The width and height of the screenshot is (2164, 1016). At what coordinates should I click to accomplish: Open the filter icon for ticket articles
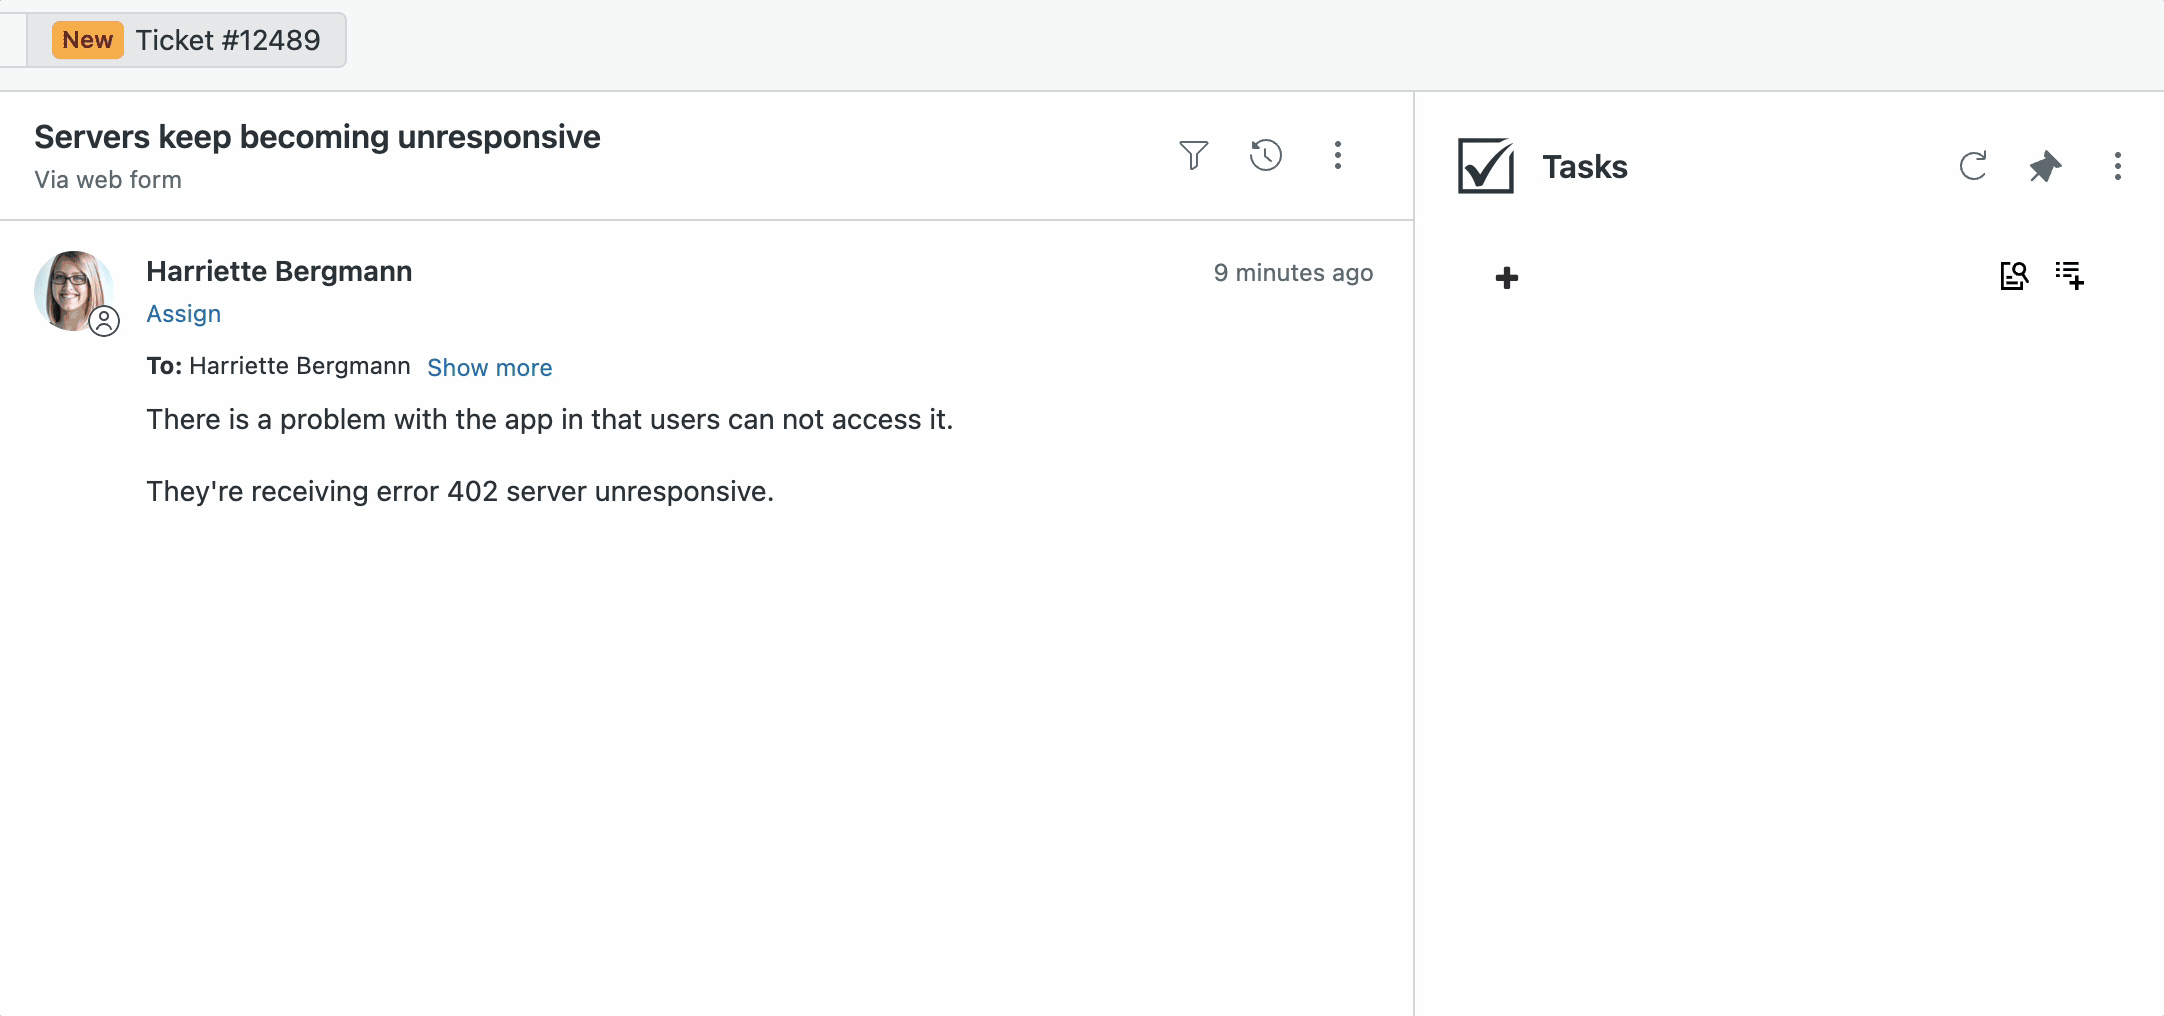pos(1195,155)
